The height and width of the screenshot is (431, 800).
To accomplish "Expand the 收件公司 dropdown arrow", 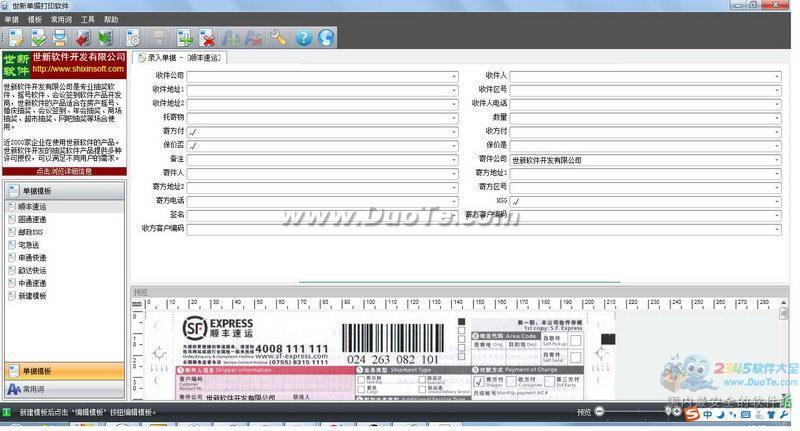I will click(454, 77).
